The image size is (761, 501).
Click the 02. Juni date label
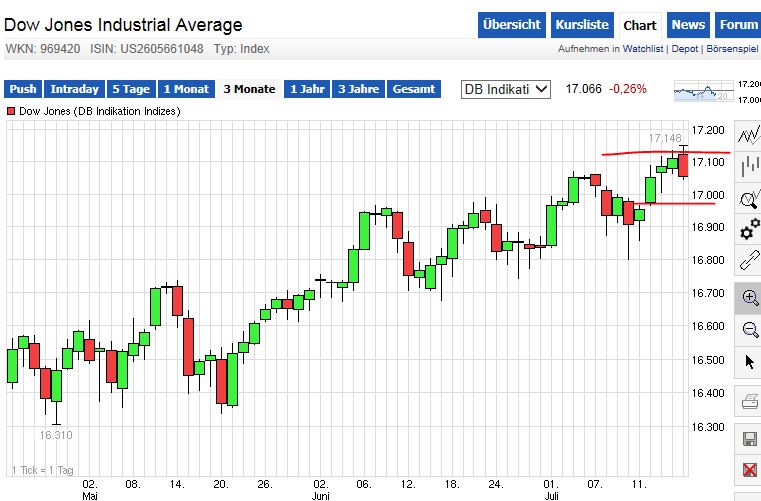point(320,490)
